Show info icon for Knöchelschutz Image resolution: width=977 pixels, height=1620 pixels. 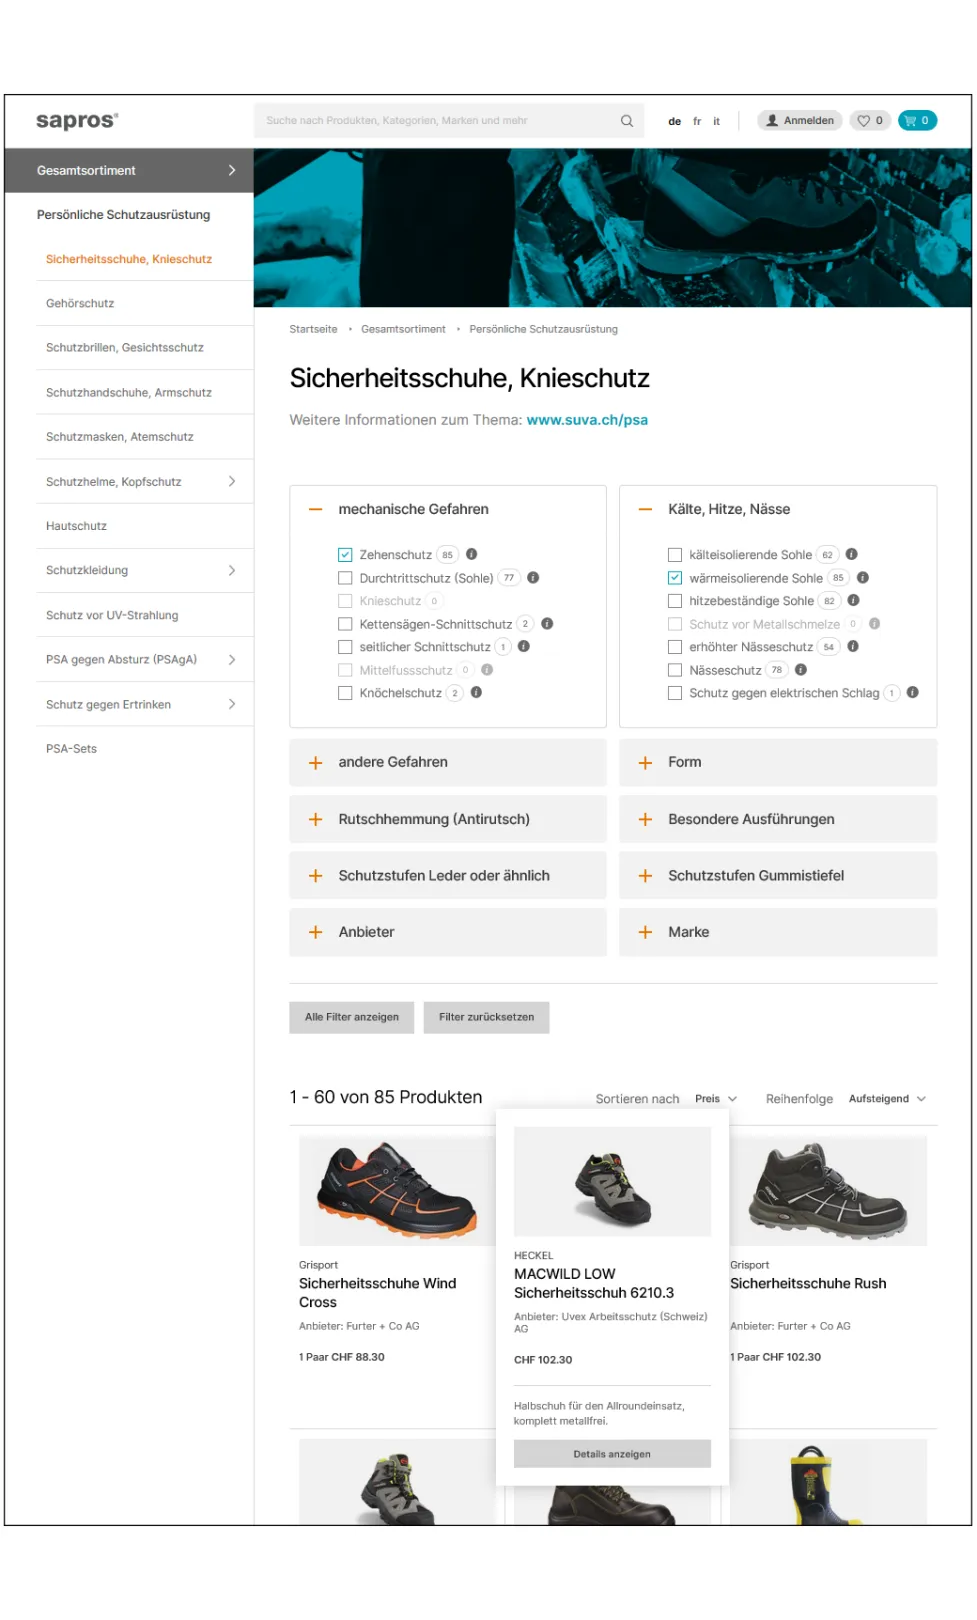click(476, 693)
